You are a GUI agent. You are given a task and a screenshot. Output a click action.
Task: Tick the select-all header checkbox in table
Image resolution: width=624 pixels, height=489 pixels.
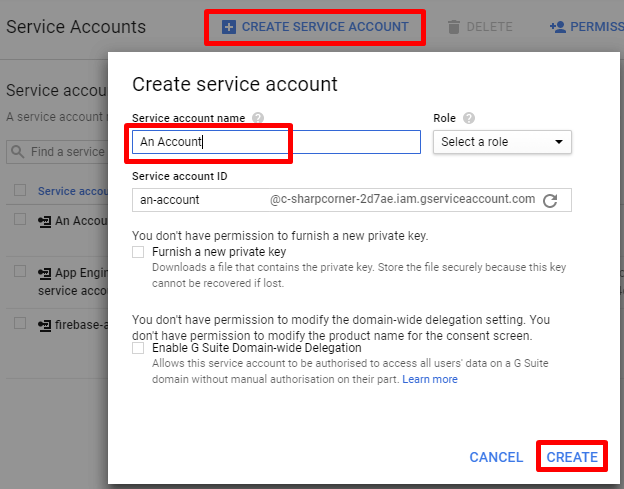click(20, 190)
